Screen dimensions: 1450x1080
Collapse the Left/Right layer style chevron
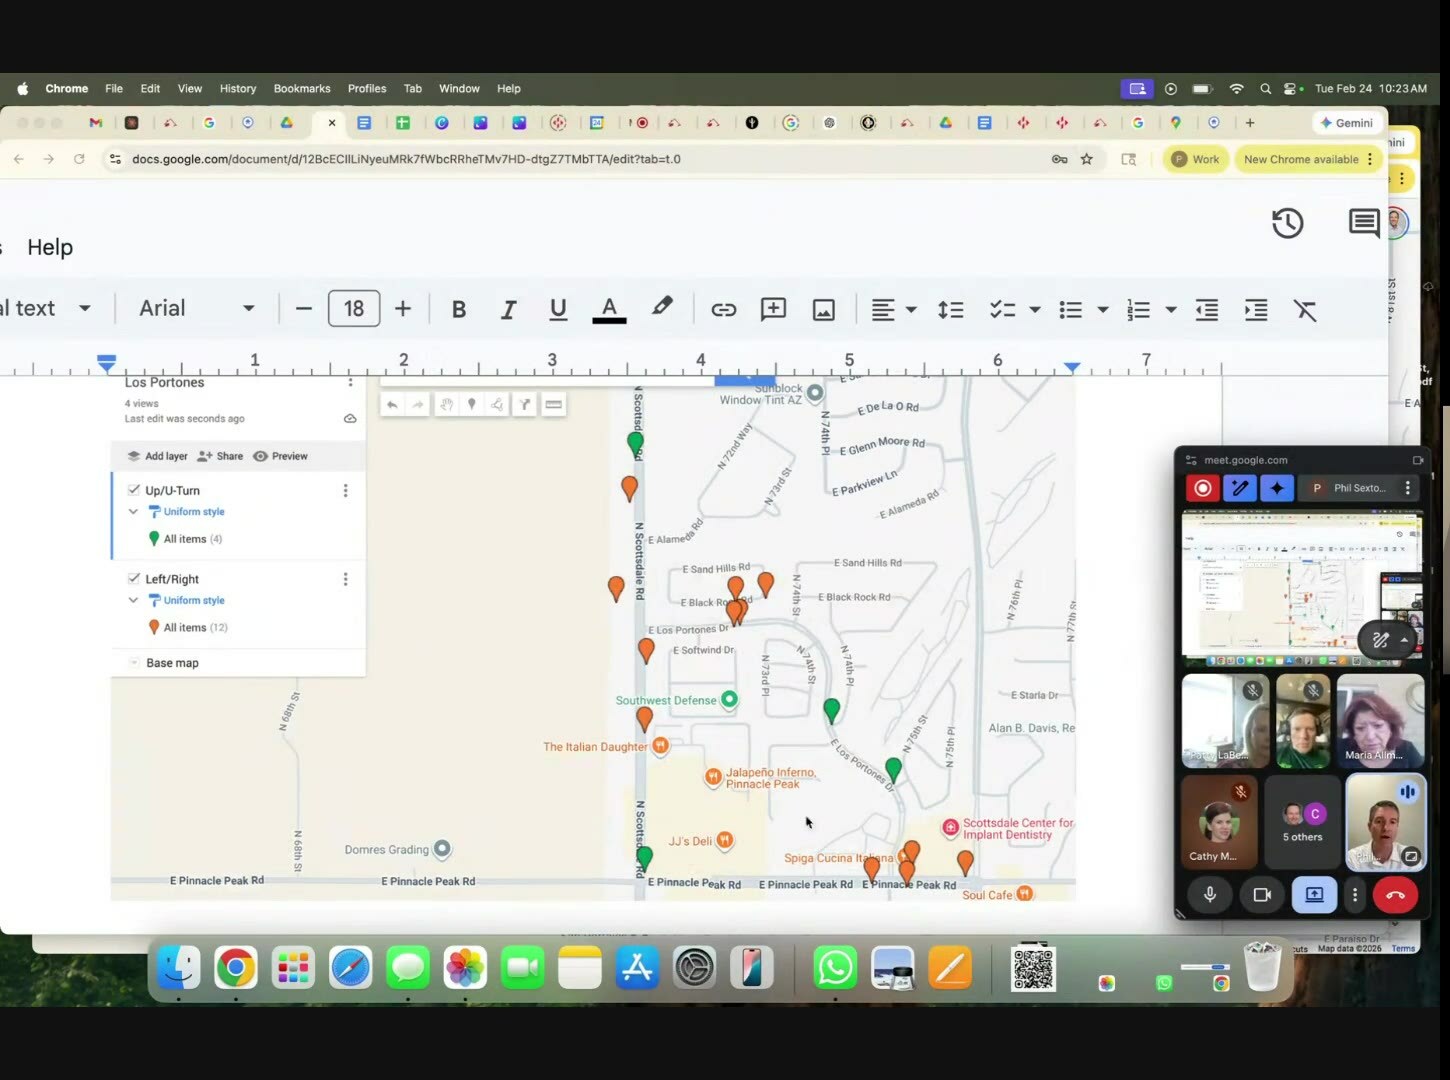tap(133, 600)
